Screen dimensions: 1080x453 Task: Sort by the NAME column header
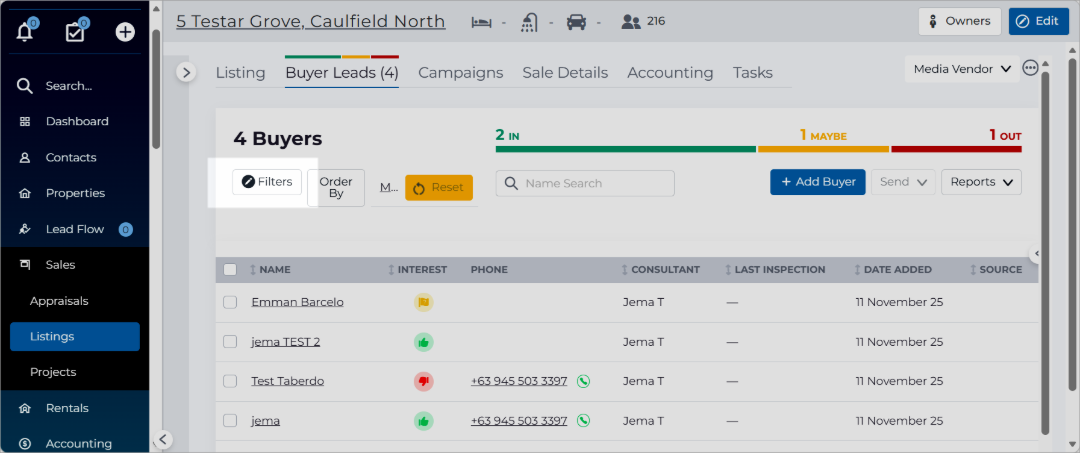[x=270, y=270]
